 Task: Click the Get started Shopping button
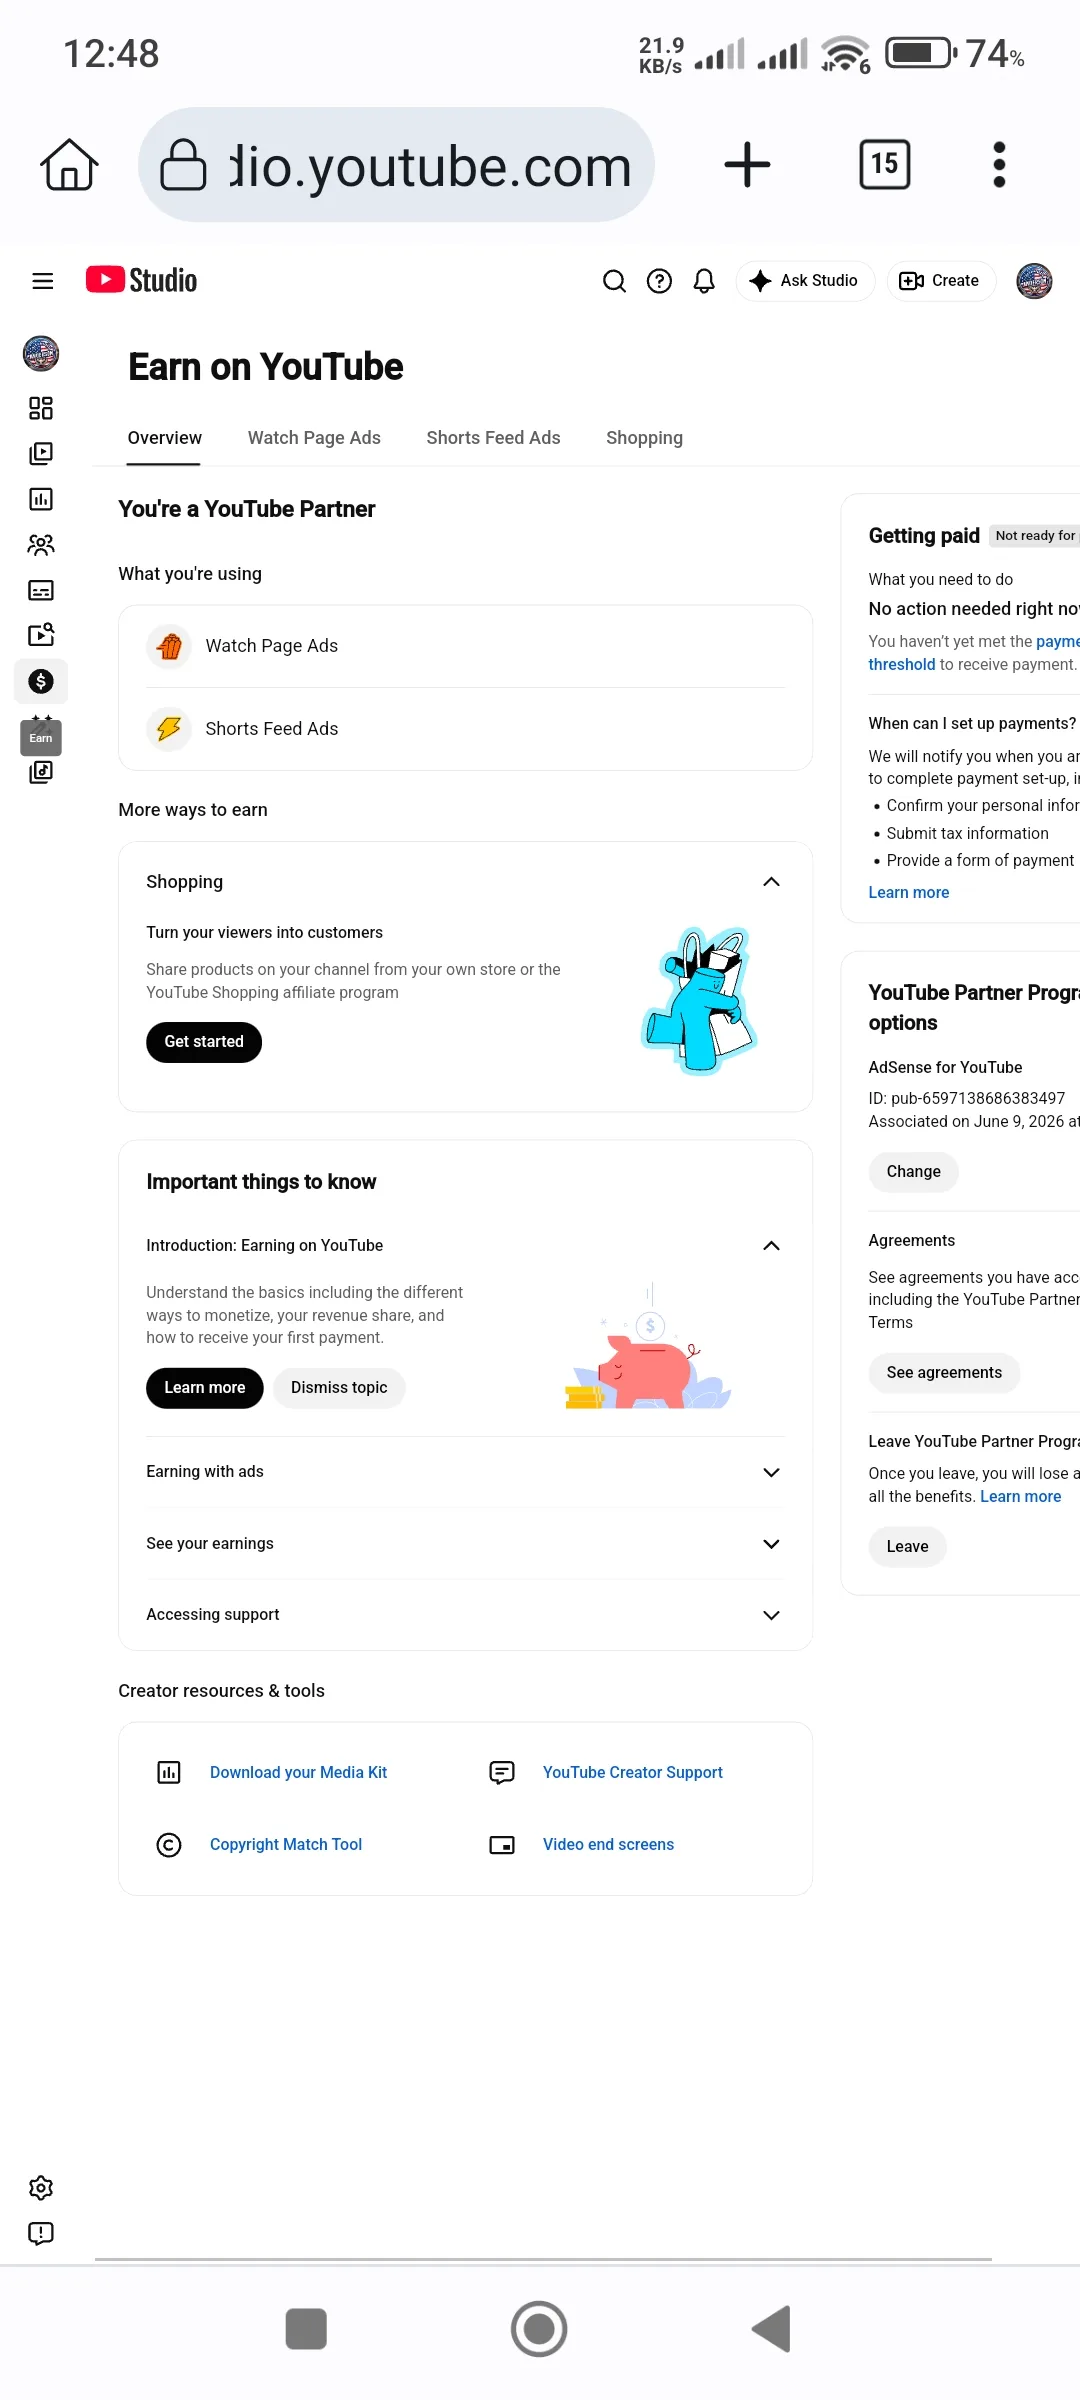click(x=204, y=1042)
